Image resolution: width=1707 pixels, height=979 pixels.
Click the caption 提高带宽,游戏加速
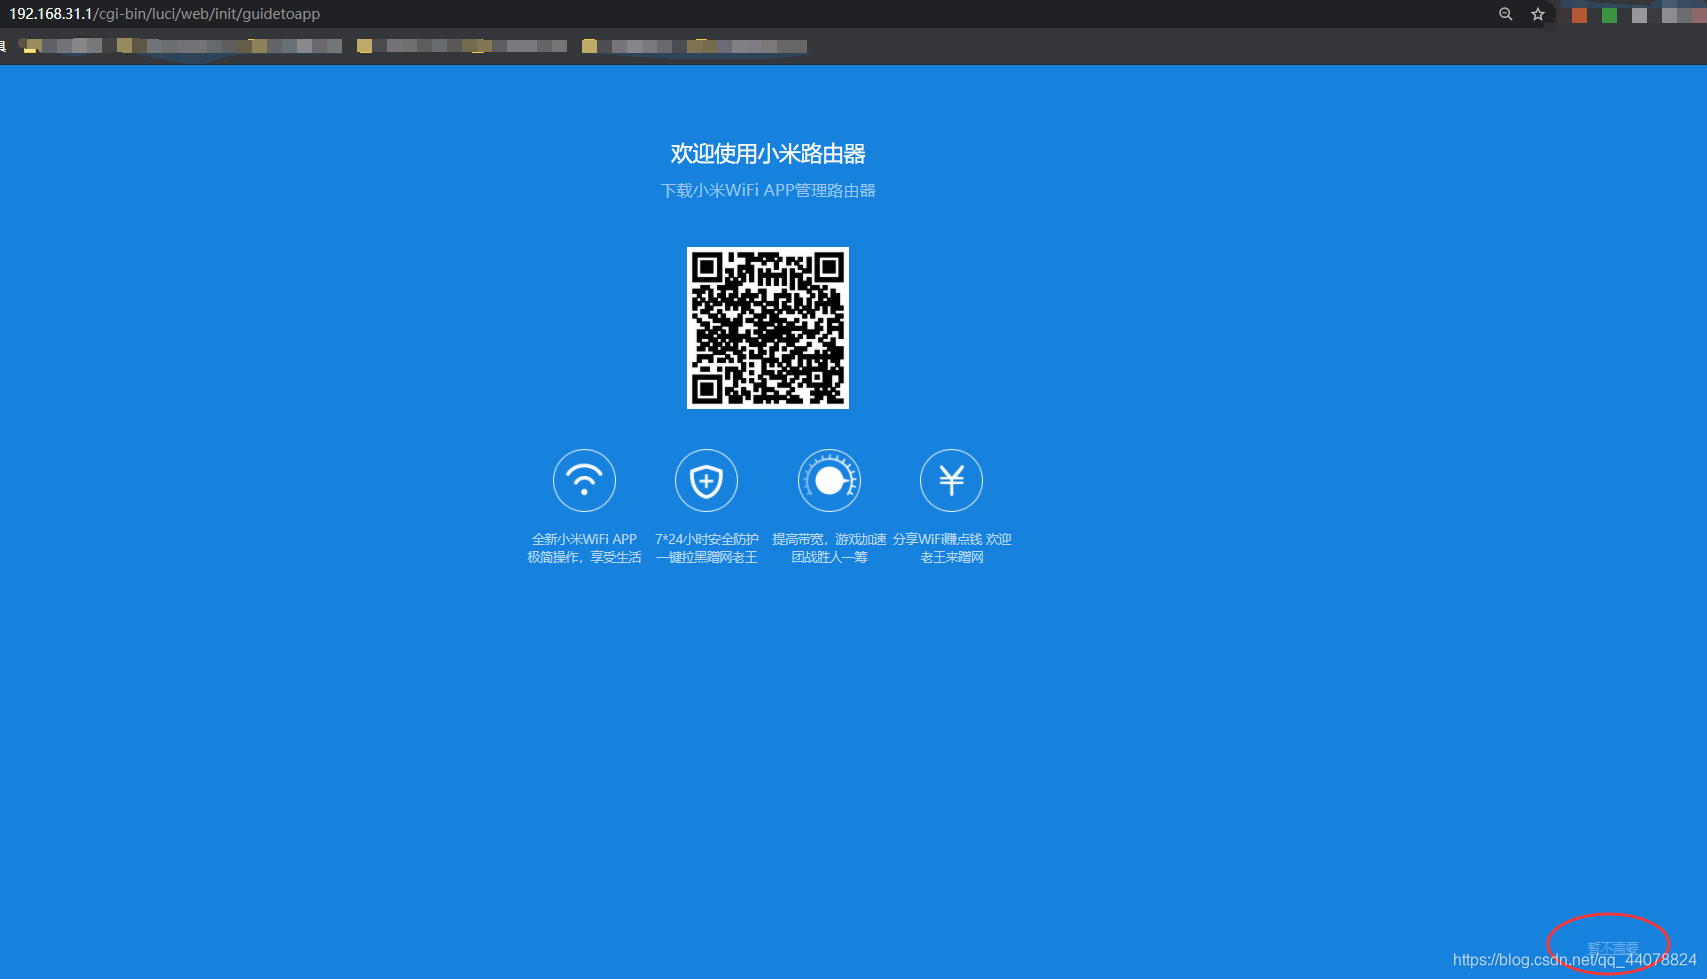829,539
